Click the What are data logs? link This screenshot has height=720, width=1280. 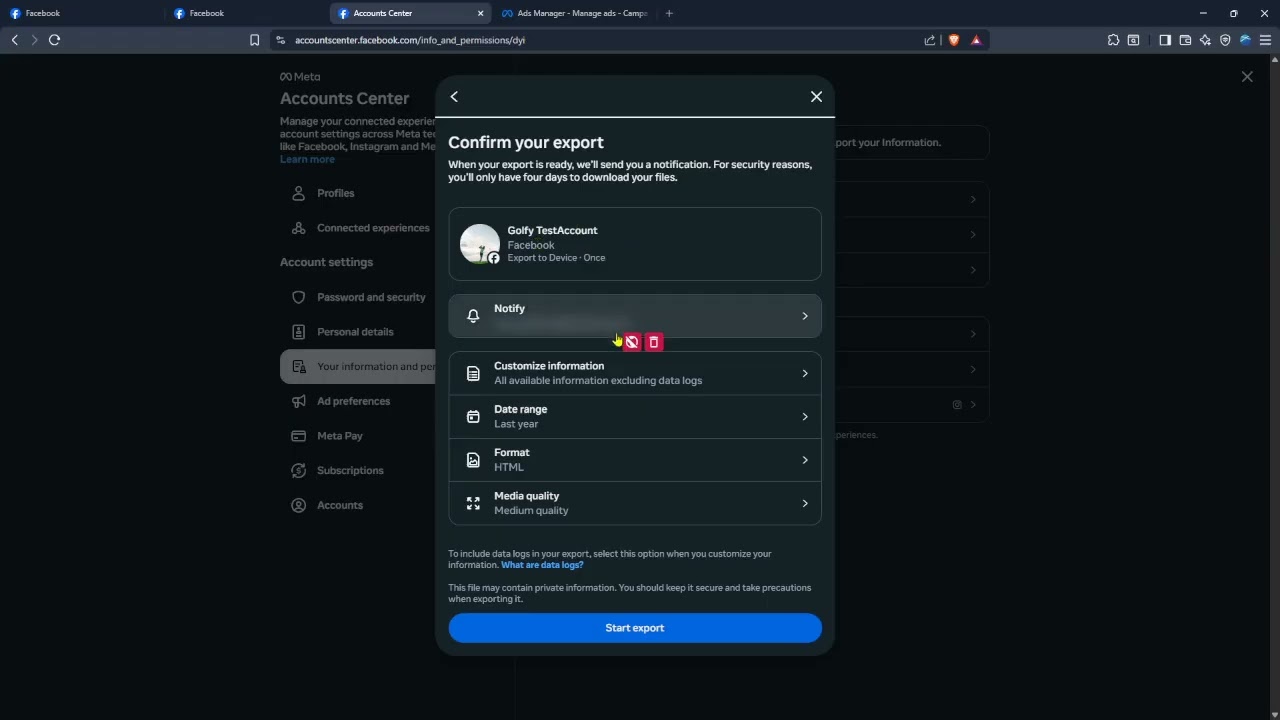(x=542, y=565)
